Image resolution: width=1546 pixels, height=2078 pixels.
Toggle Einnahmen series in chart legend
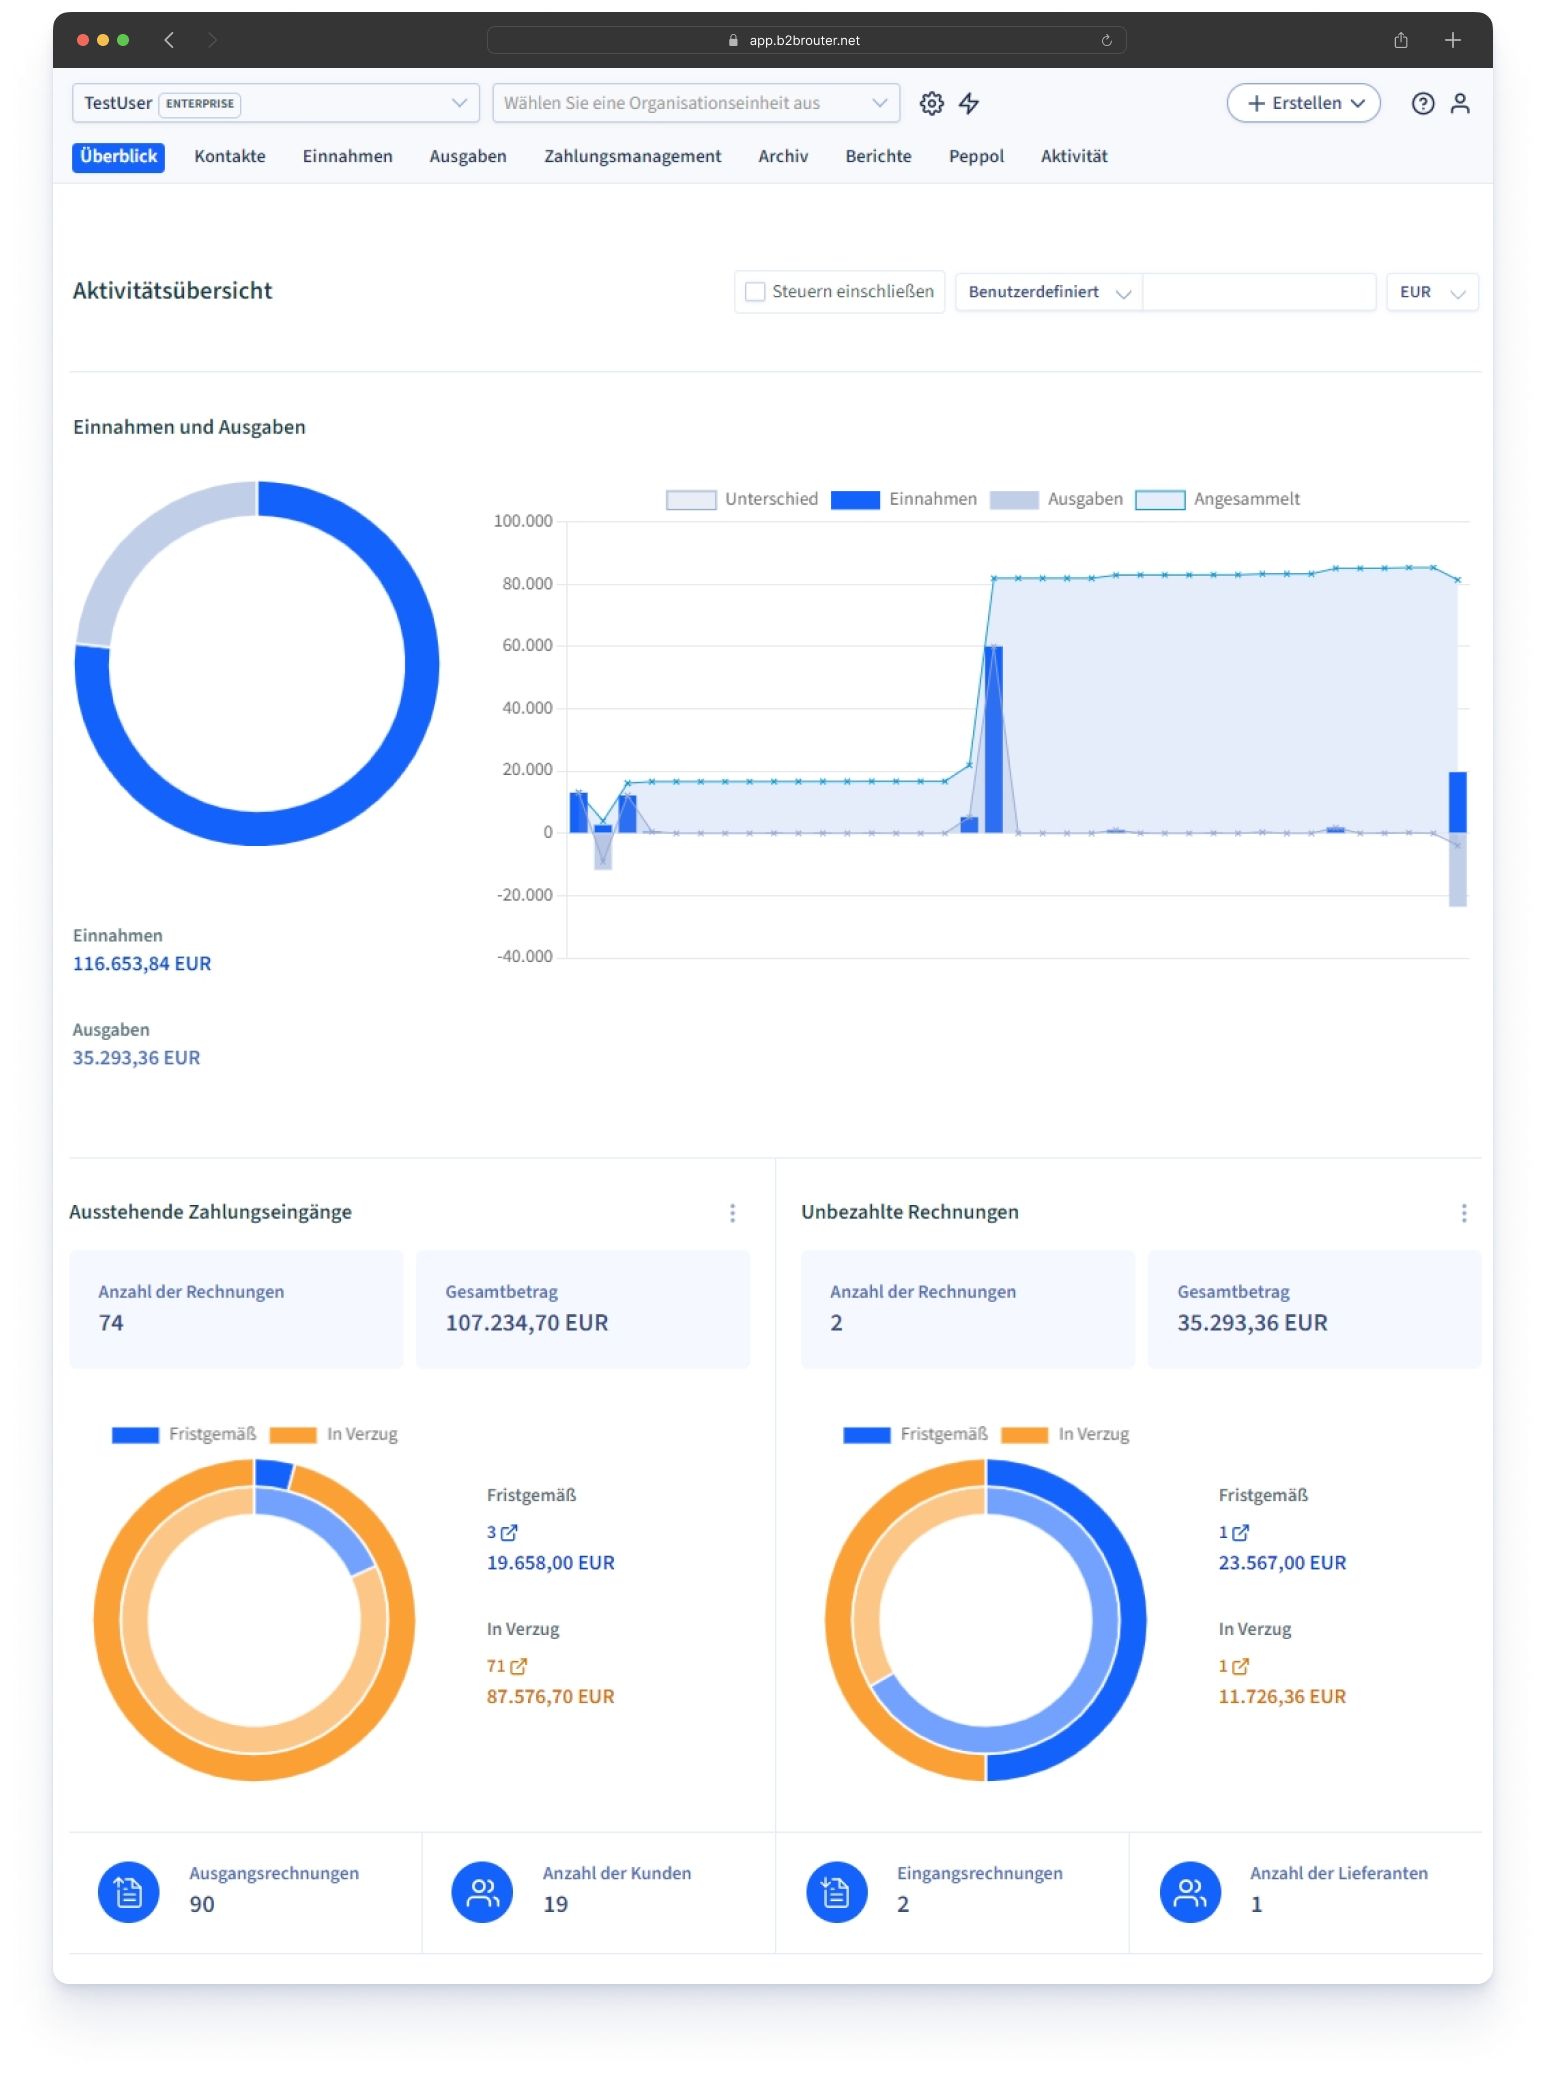904,499
